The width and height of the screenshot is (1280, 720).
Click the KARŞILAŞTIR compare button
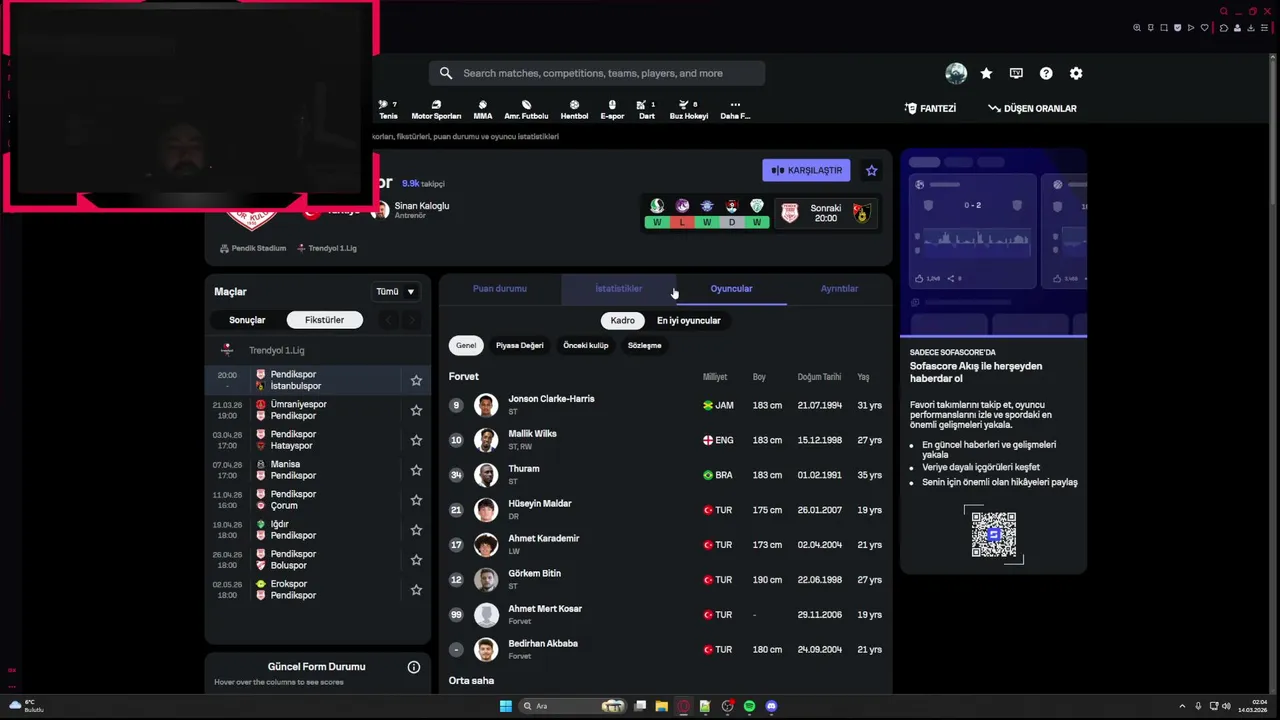coord(806,170)
